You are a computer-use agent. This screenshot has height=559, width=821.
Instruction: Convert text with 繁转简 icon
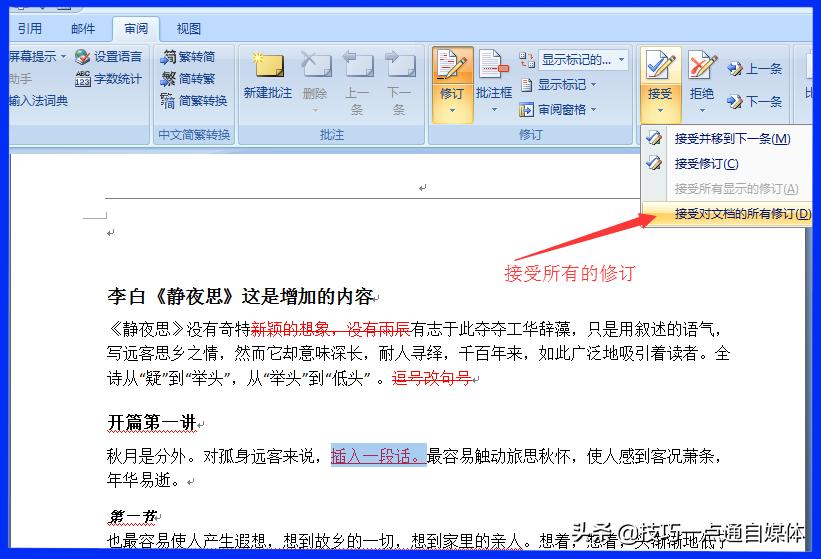pyautogui.click(x=168, y=57)
